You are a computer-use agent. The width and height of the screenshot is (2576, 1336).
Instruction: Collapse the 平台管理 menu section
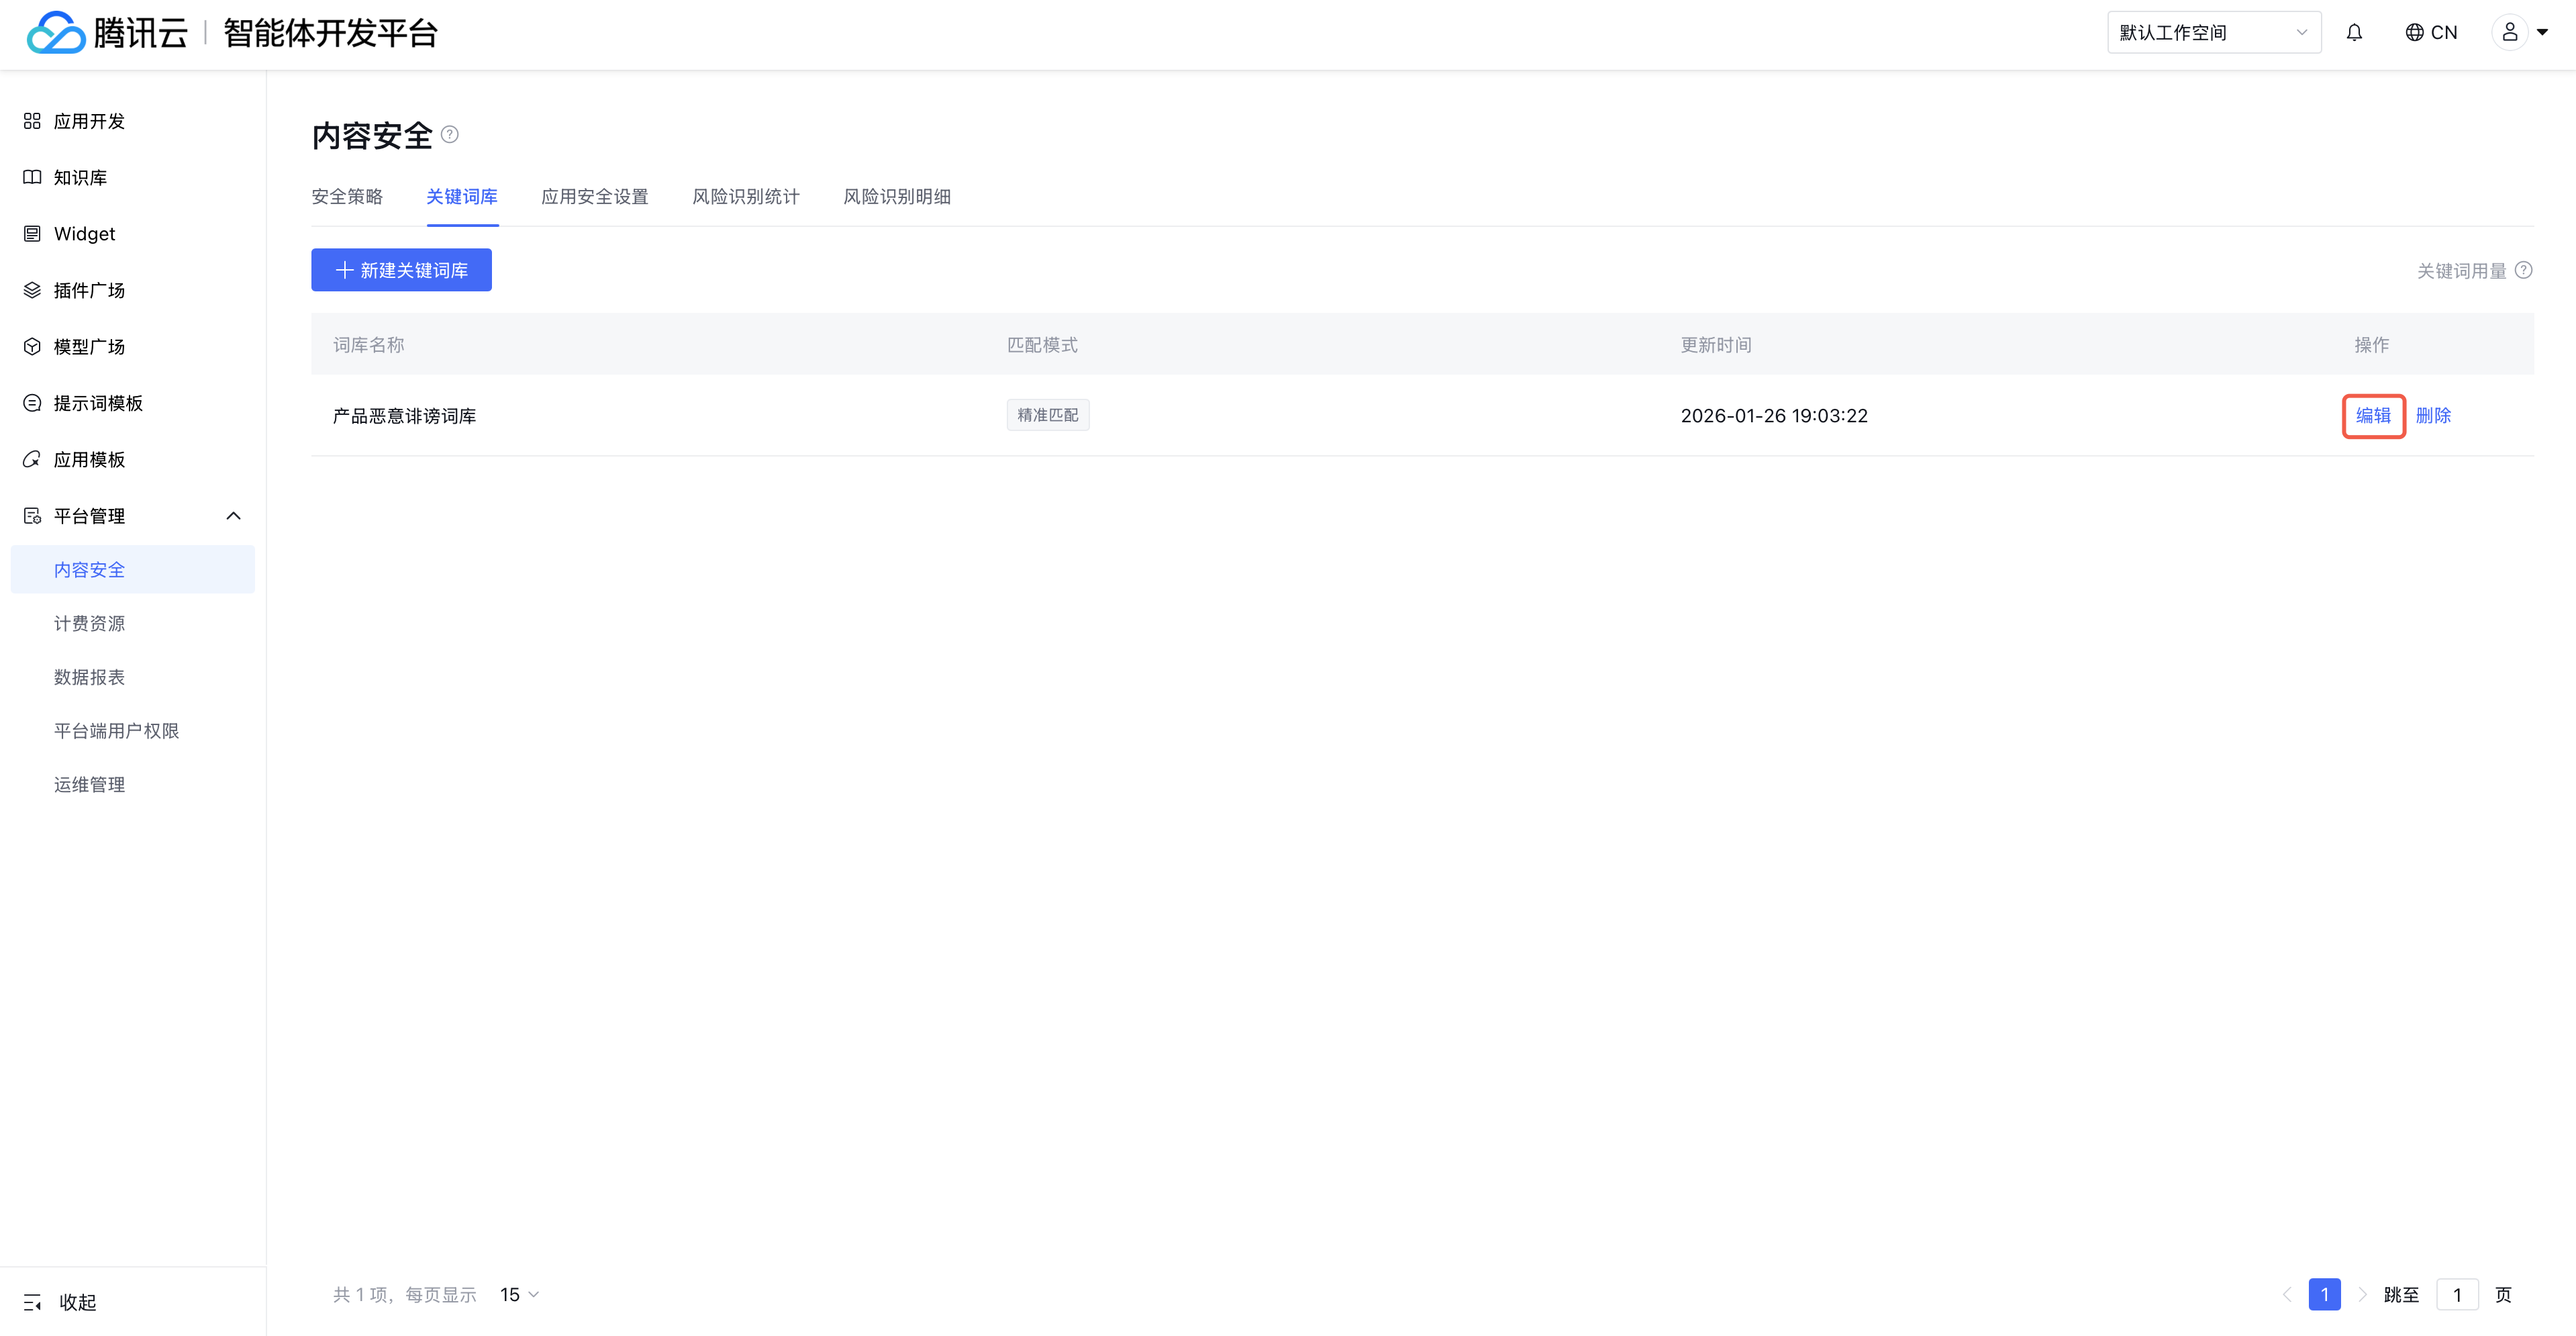[x=233, y=516]
